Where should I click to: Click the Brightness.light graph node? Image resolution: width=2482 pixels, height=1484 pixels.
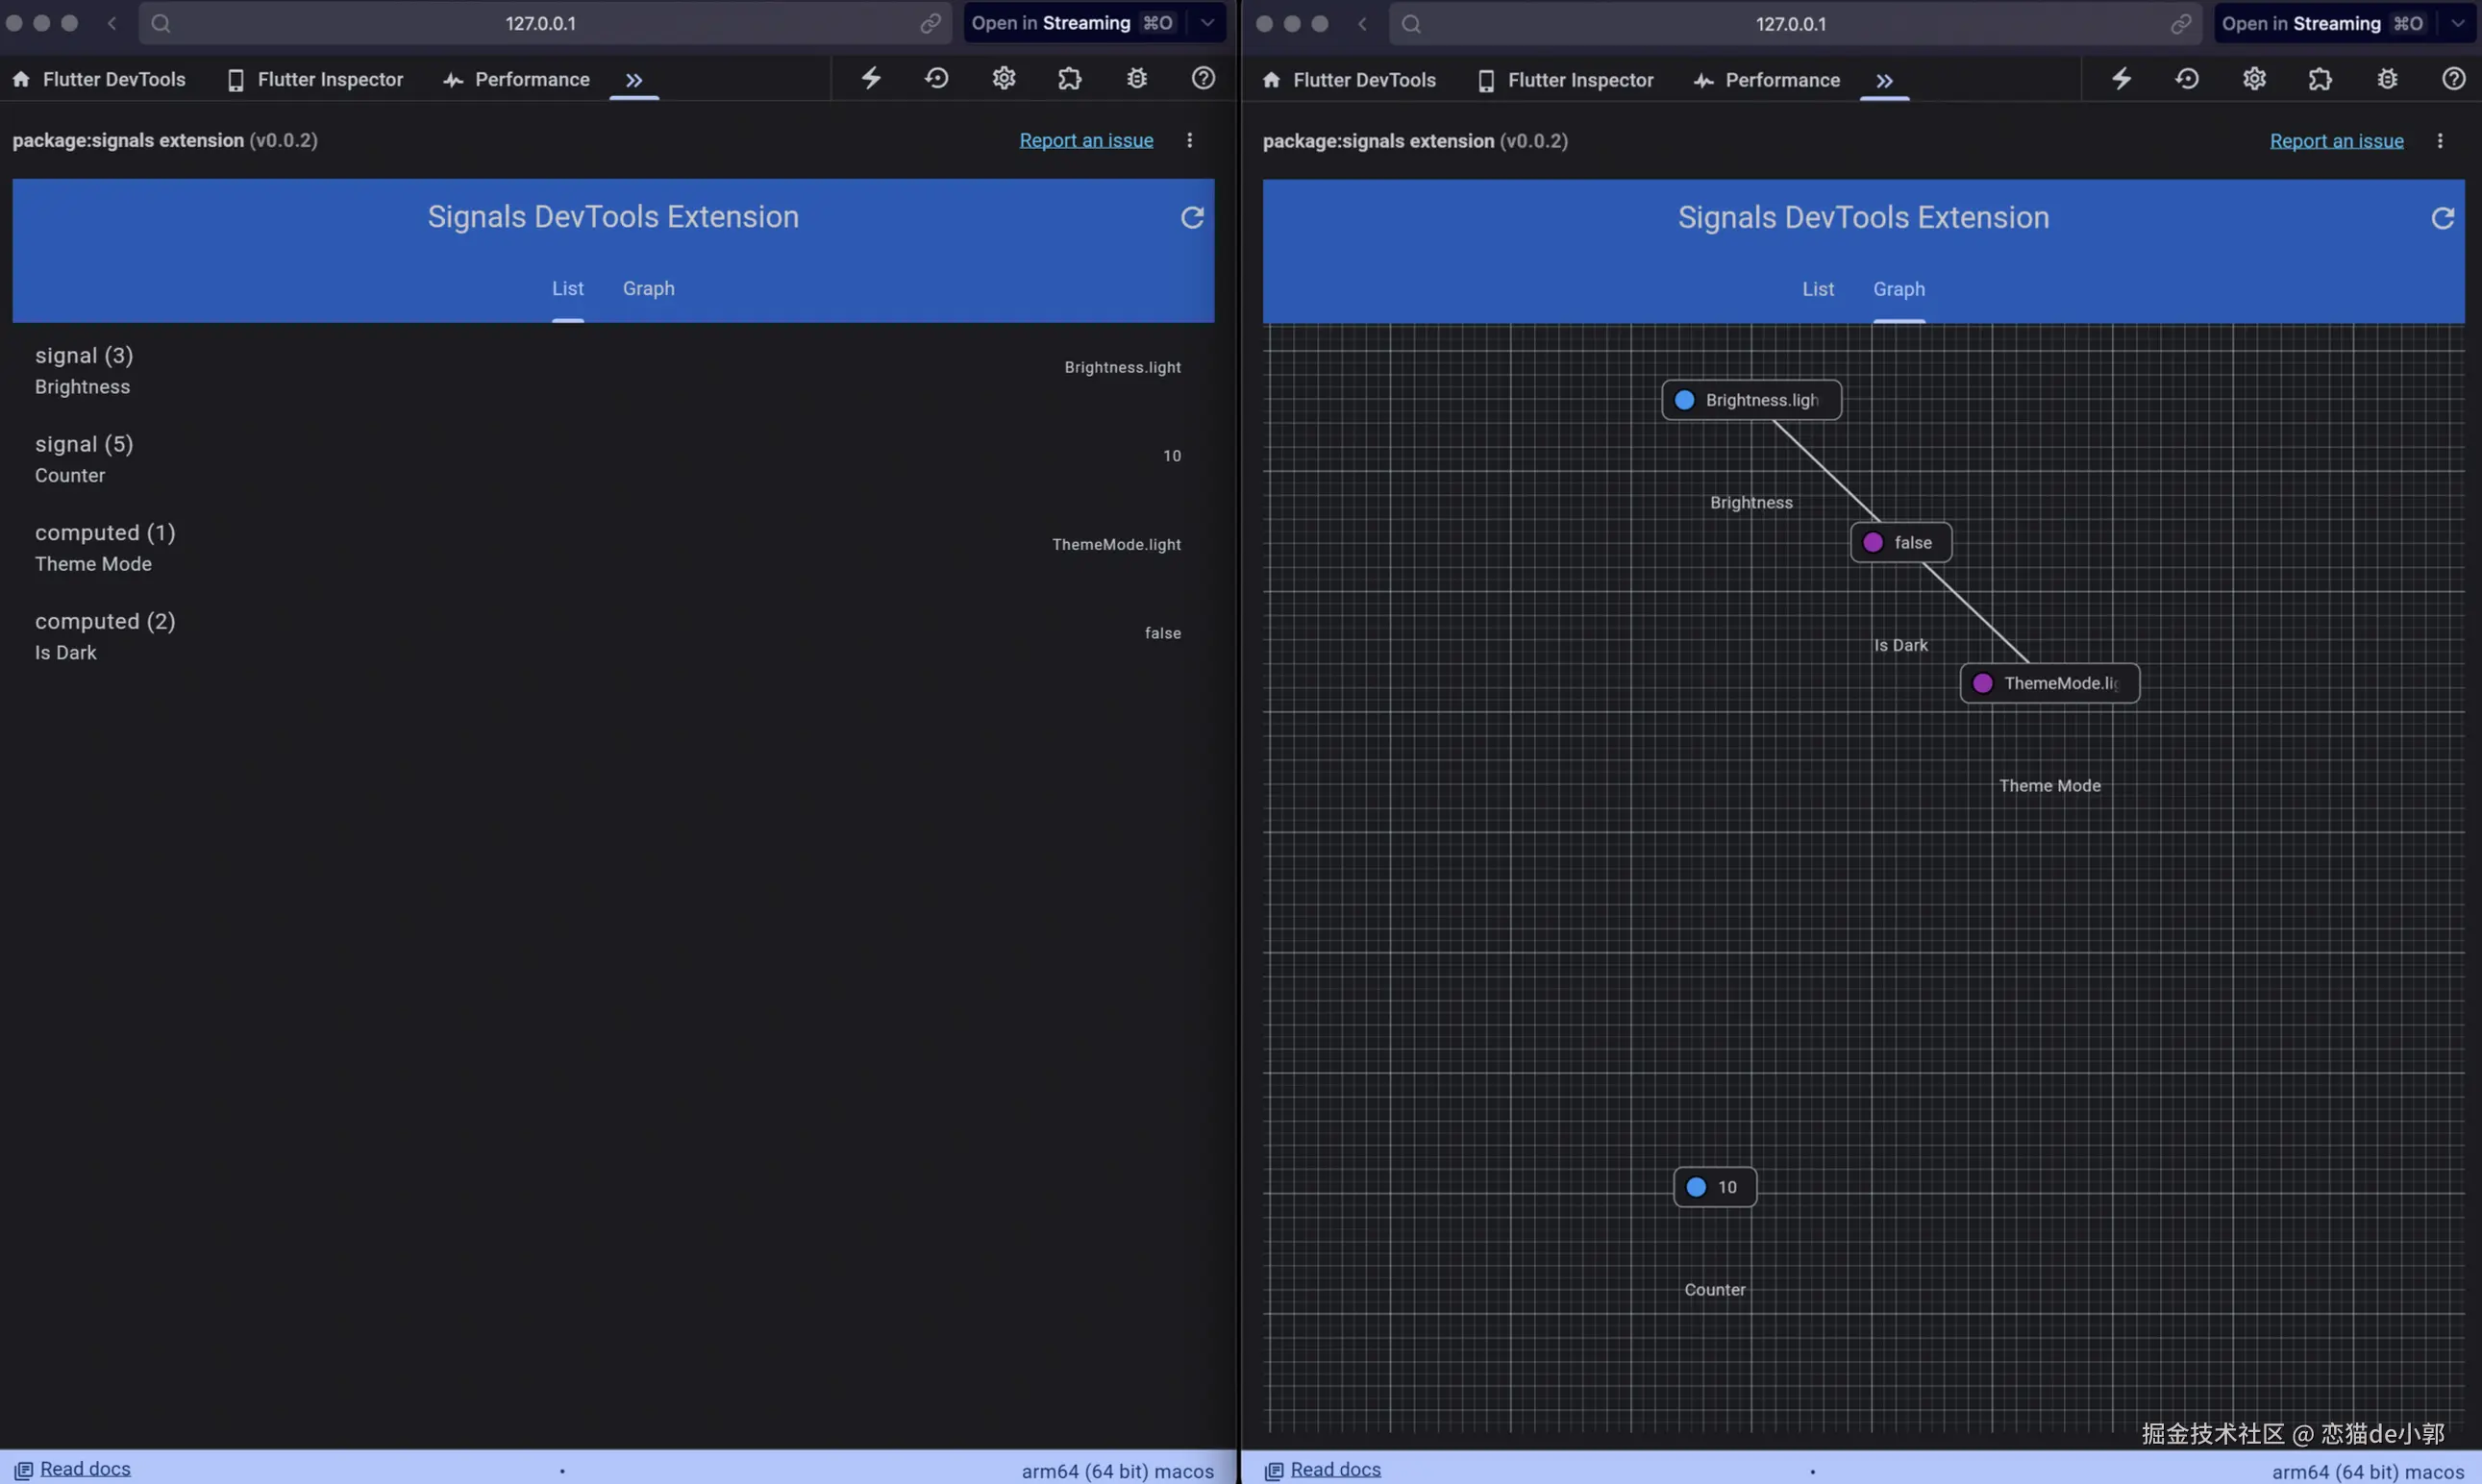pos(1751,400)
